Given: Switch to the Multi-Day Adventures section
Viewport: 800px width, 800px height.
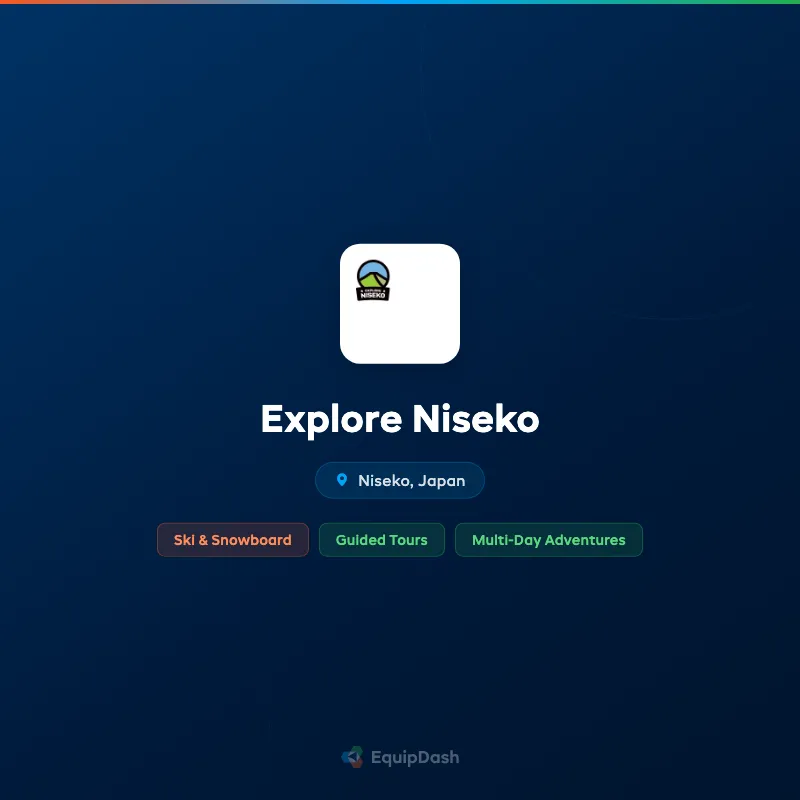Looking at the screenshot, I should click(548, 539).
